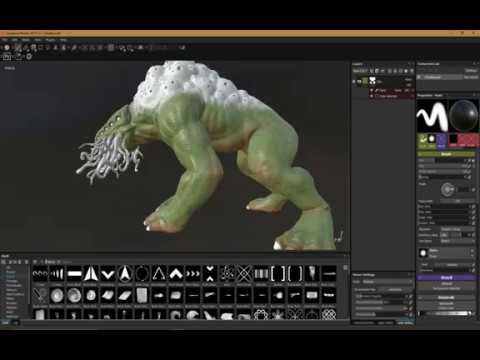The width and height of the screenshot is (480, 360).
Task: Open the View menu
Action: pyautogui.click(x=38, y=40)
